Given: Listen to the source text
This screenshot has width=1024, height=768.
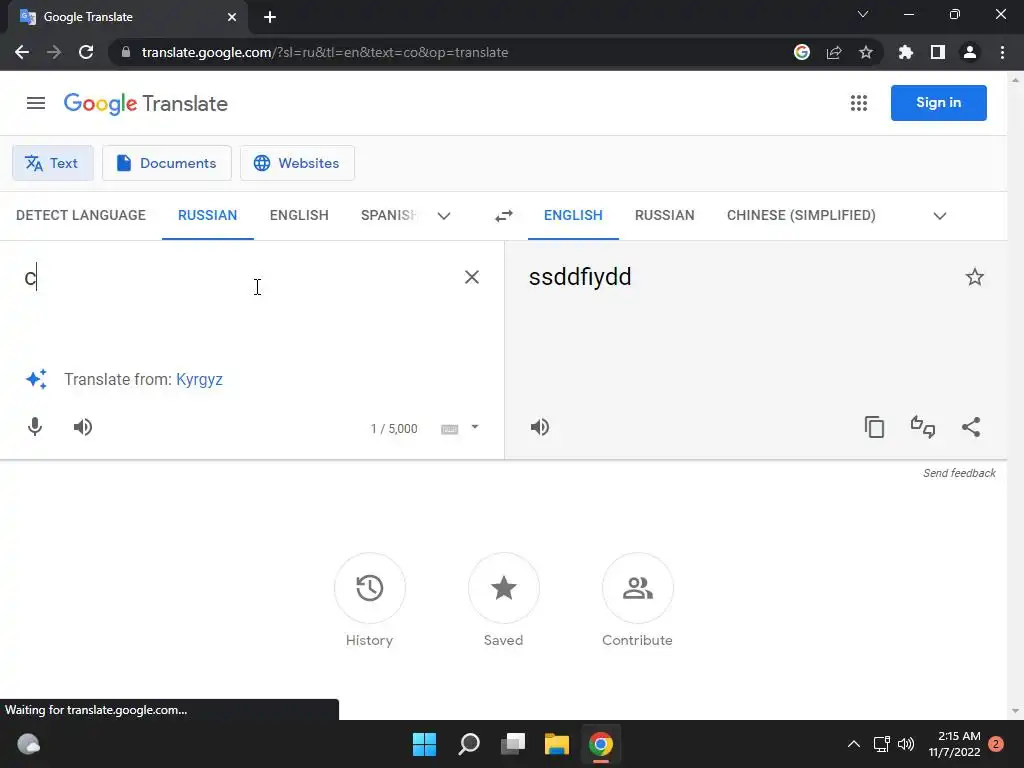Looking at the screenshot, I should tap(83, 427).
